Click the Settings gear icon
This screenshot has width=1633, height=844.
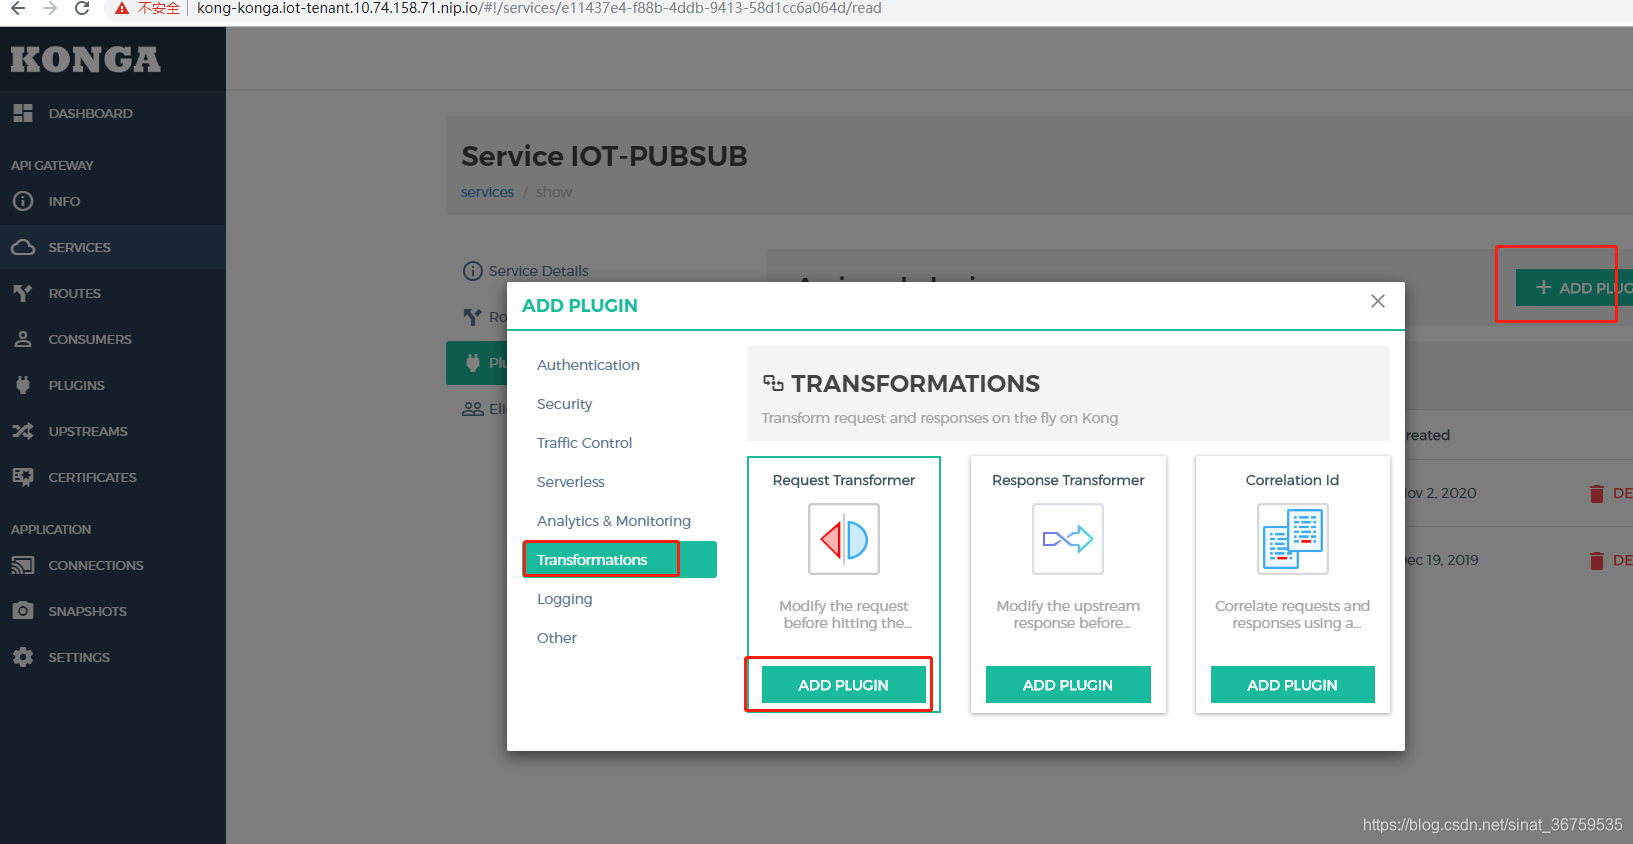point(23,657)
